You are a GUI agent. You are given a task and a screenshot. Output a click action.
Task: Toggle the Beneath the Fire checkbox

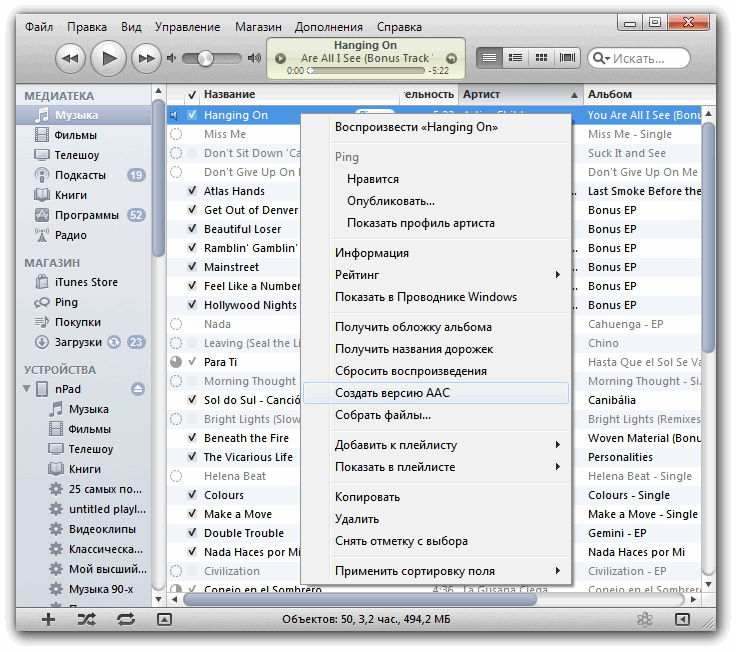[x=192, y=438]
